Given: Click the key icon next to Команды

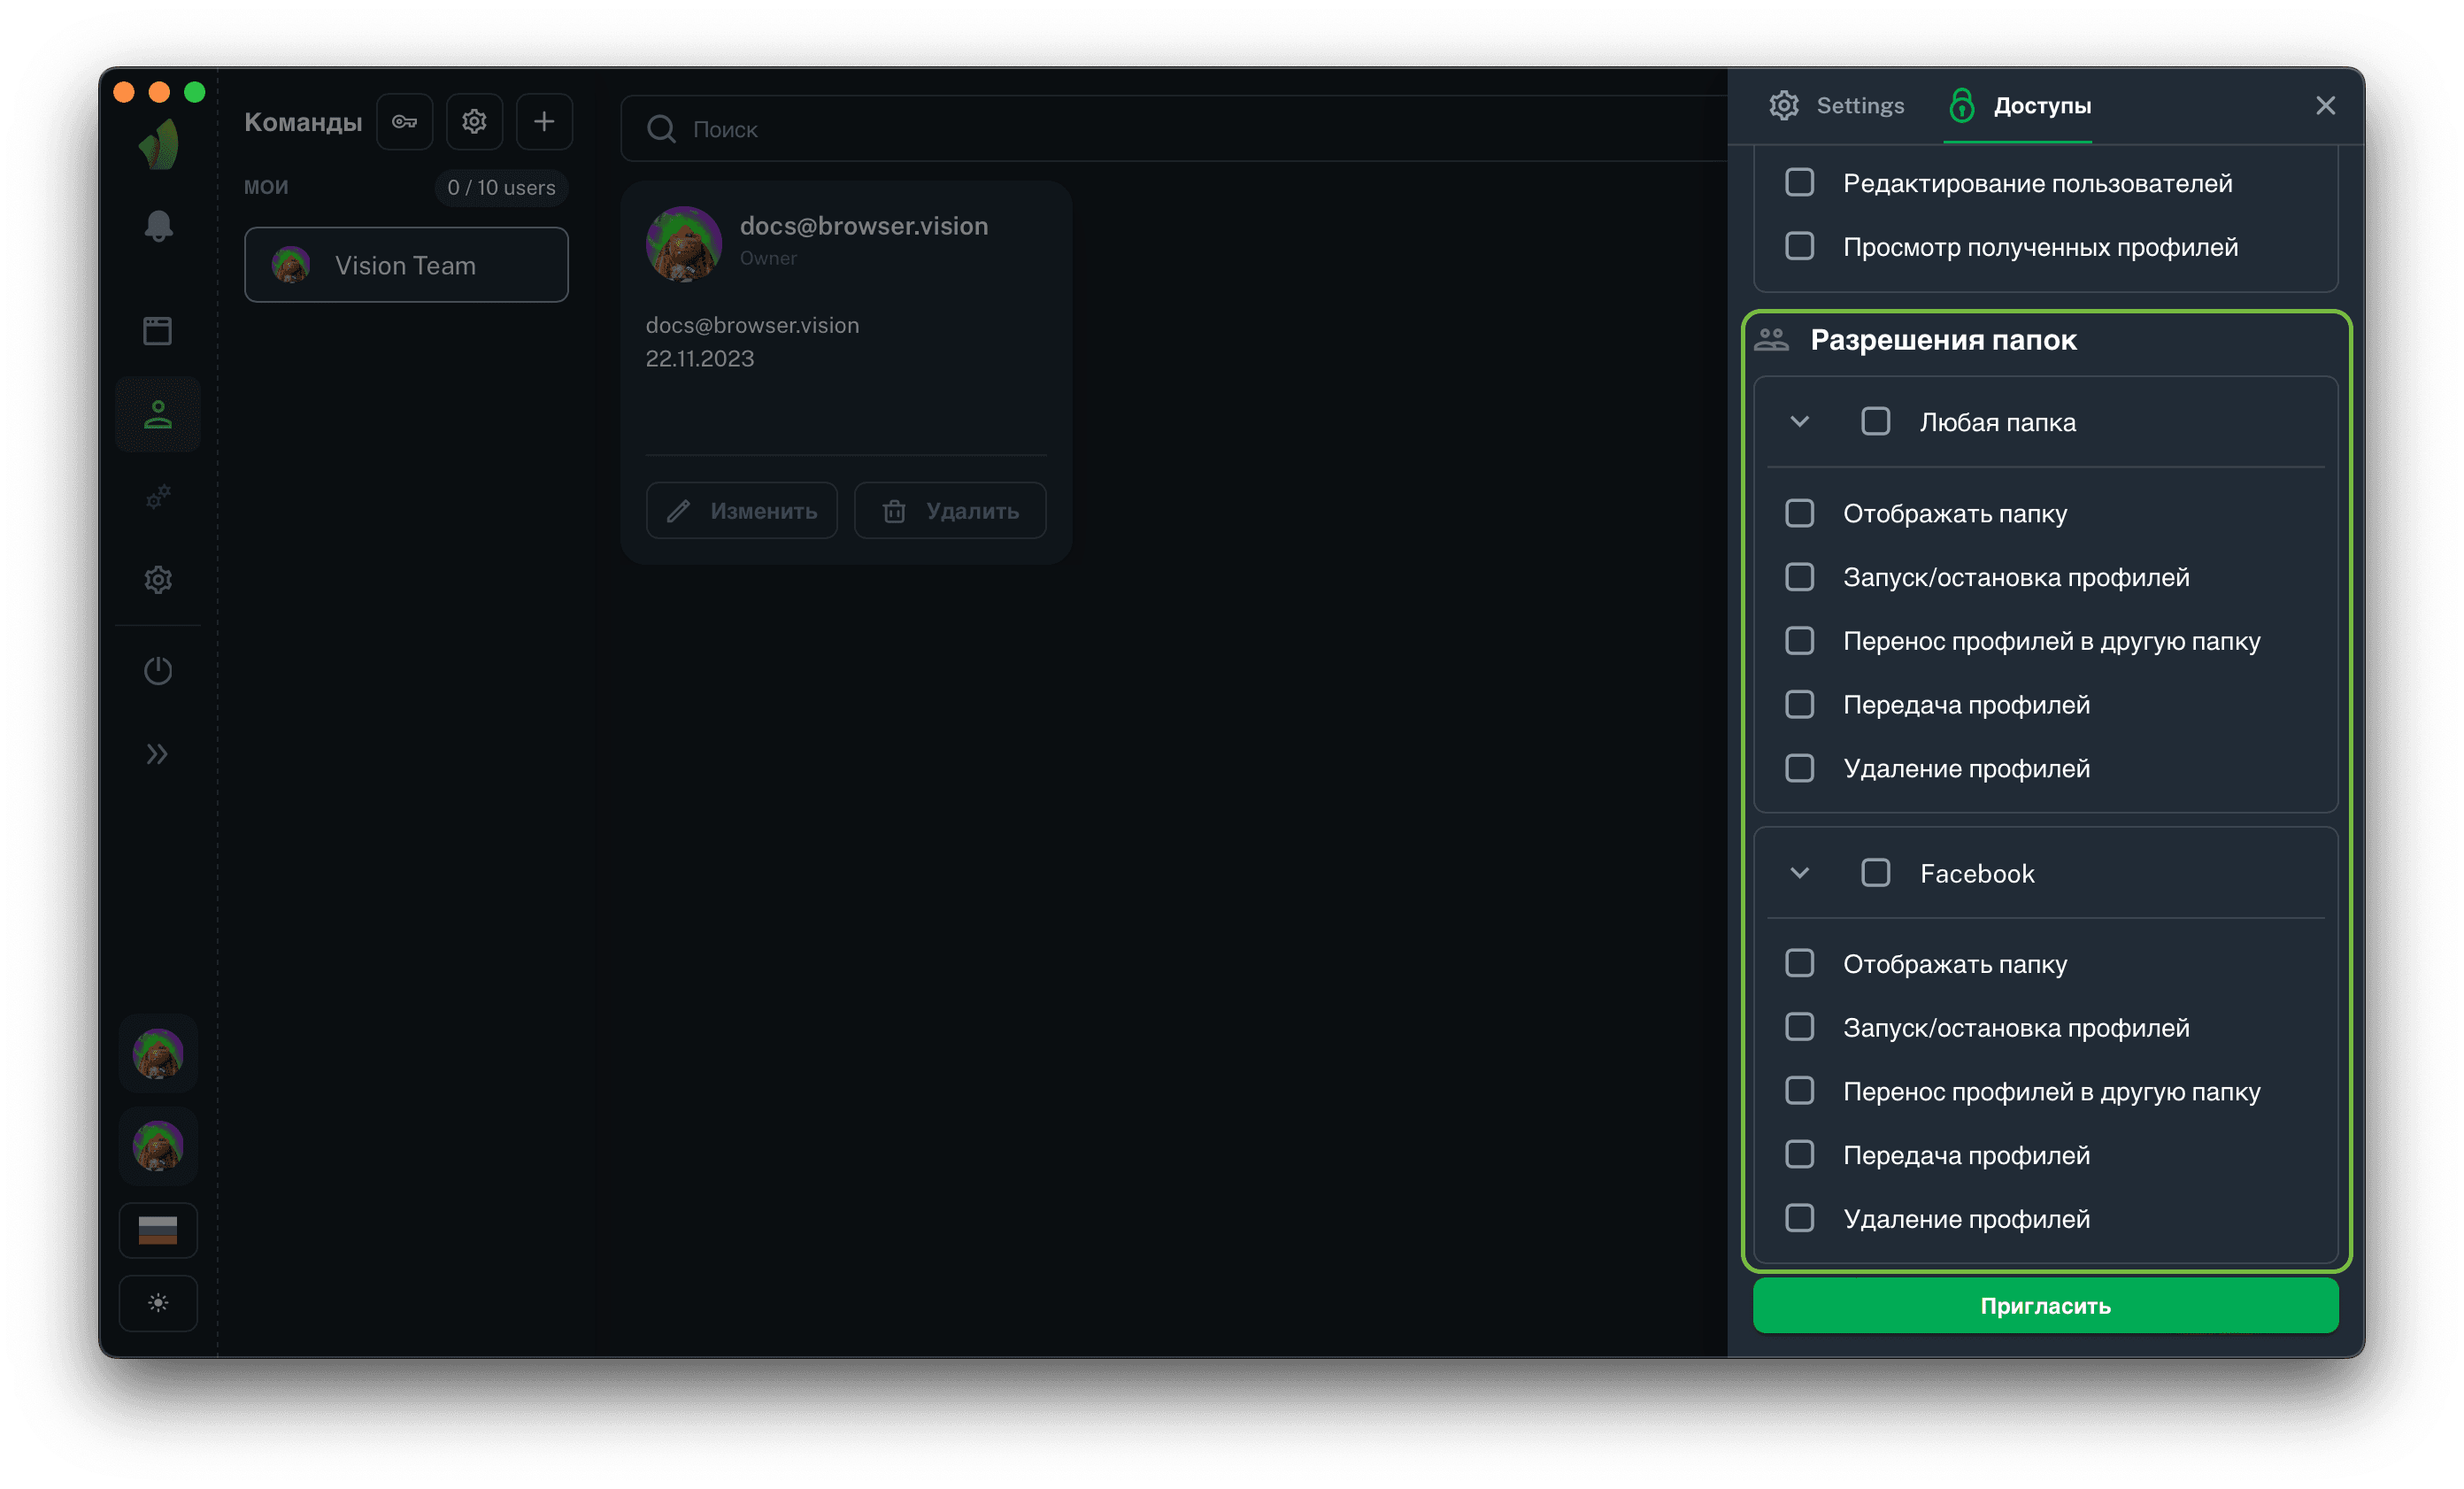Looking at the screenshot, I should tap(404, 122).
